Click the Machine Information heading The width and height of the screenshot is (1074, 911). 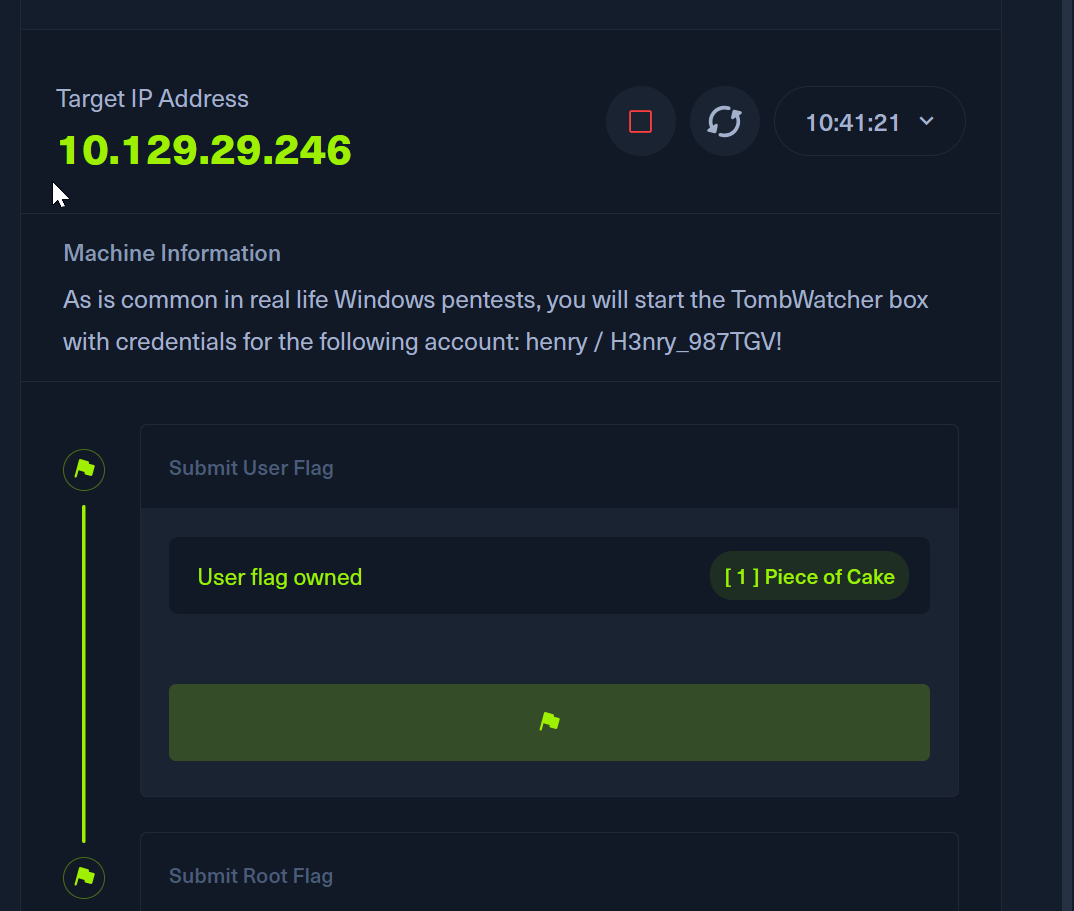[x=172, y=253]
